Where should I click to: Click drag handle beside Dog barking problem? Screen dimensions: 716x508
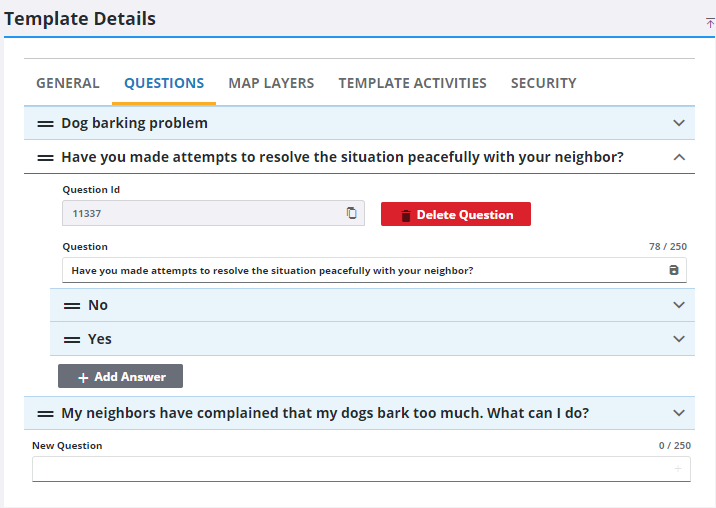[45, 123]
